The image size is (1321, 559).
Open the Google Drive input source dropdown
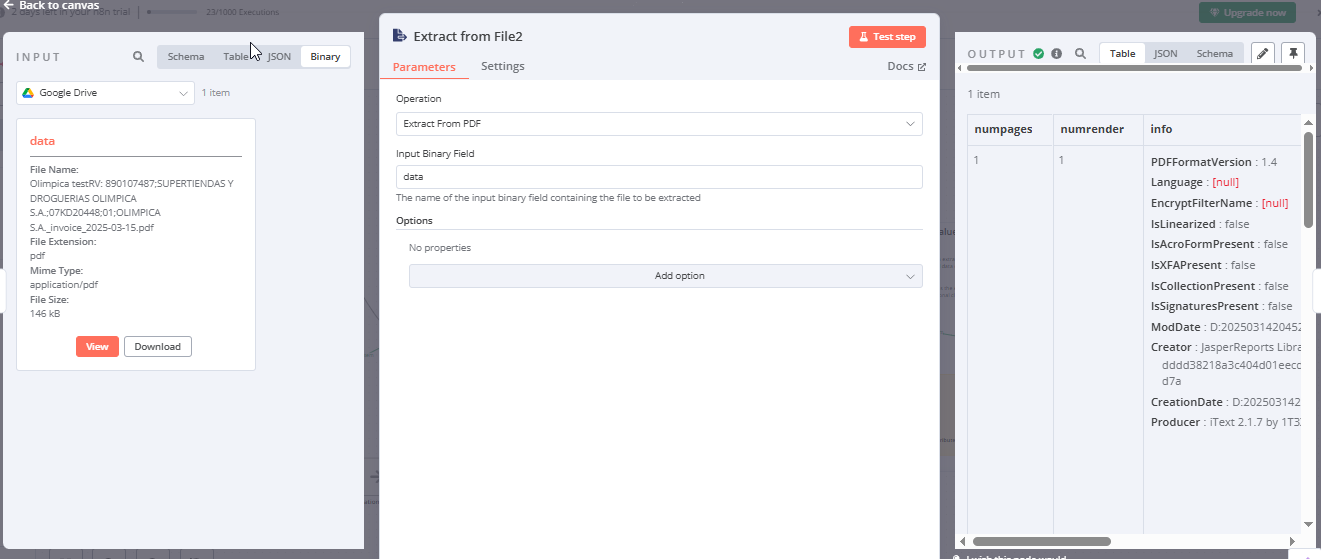click(105, 93)
